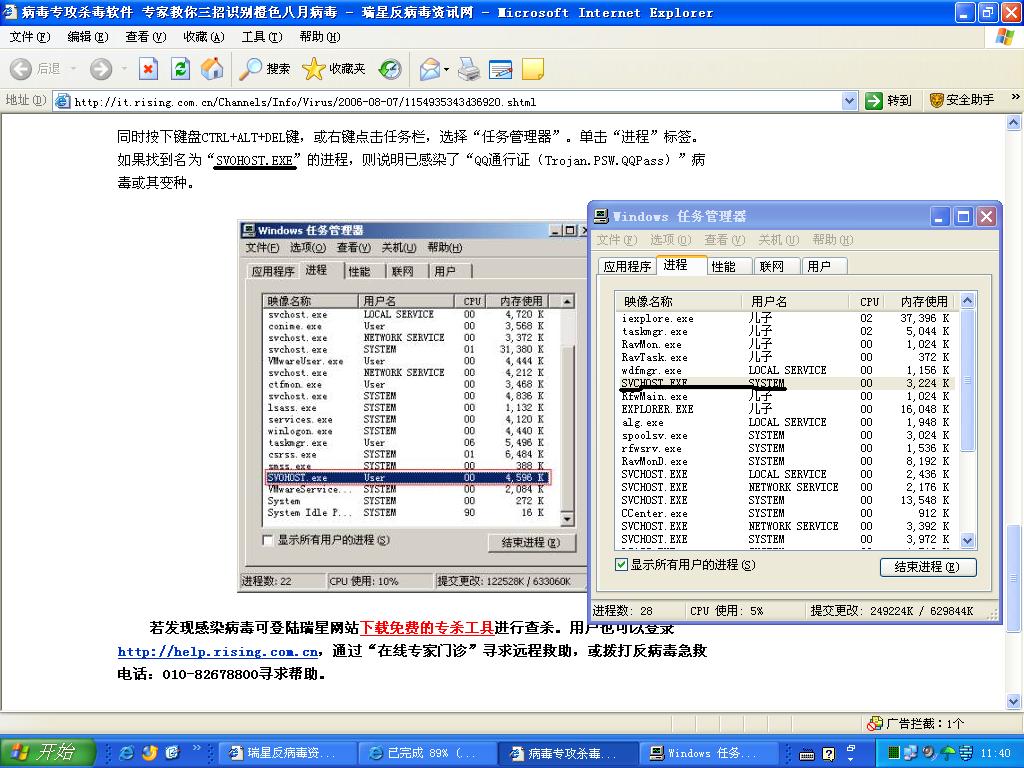Click the IE page scrollbar down arrow
The width and height of the screenshot is (1024, 768).
click(x=1014, y=702)
